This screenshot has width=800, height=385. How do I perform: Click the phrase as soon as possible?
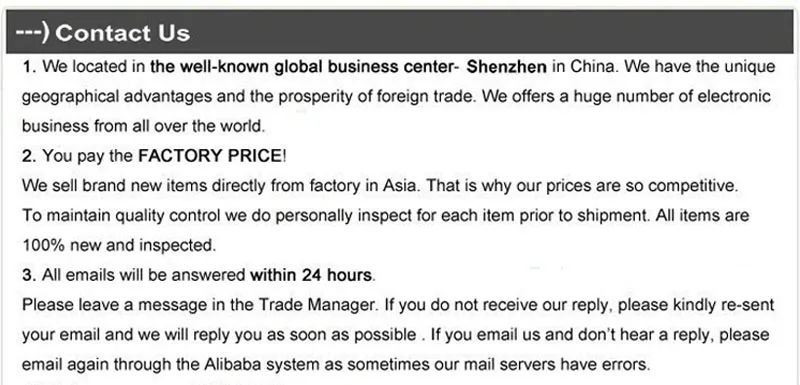point(353,335)
